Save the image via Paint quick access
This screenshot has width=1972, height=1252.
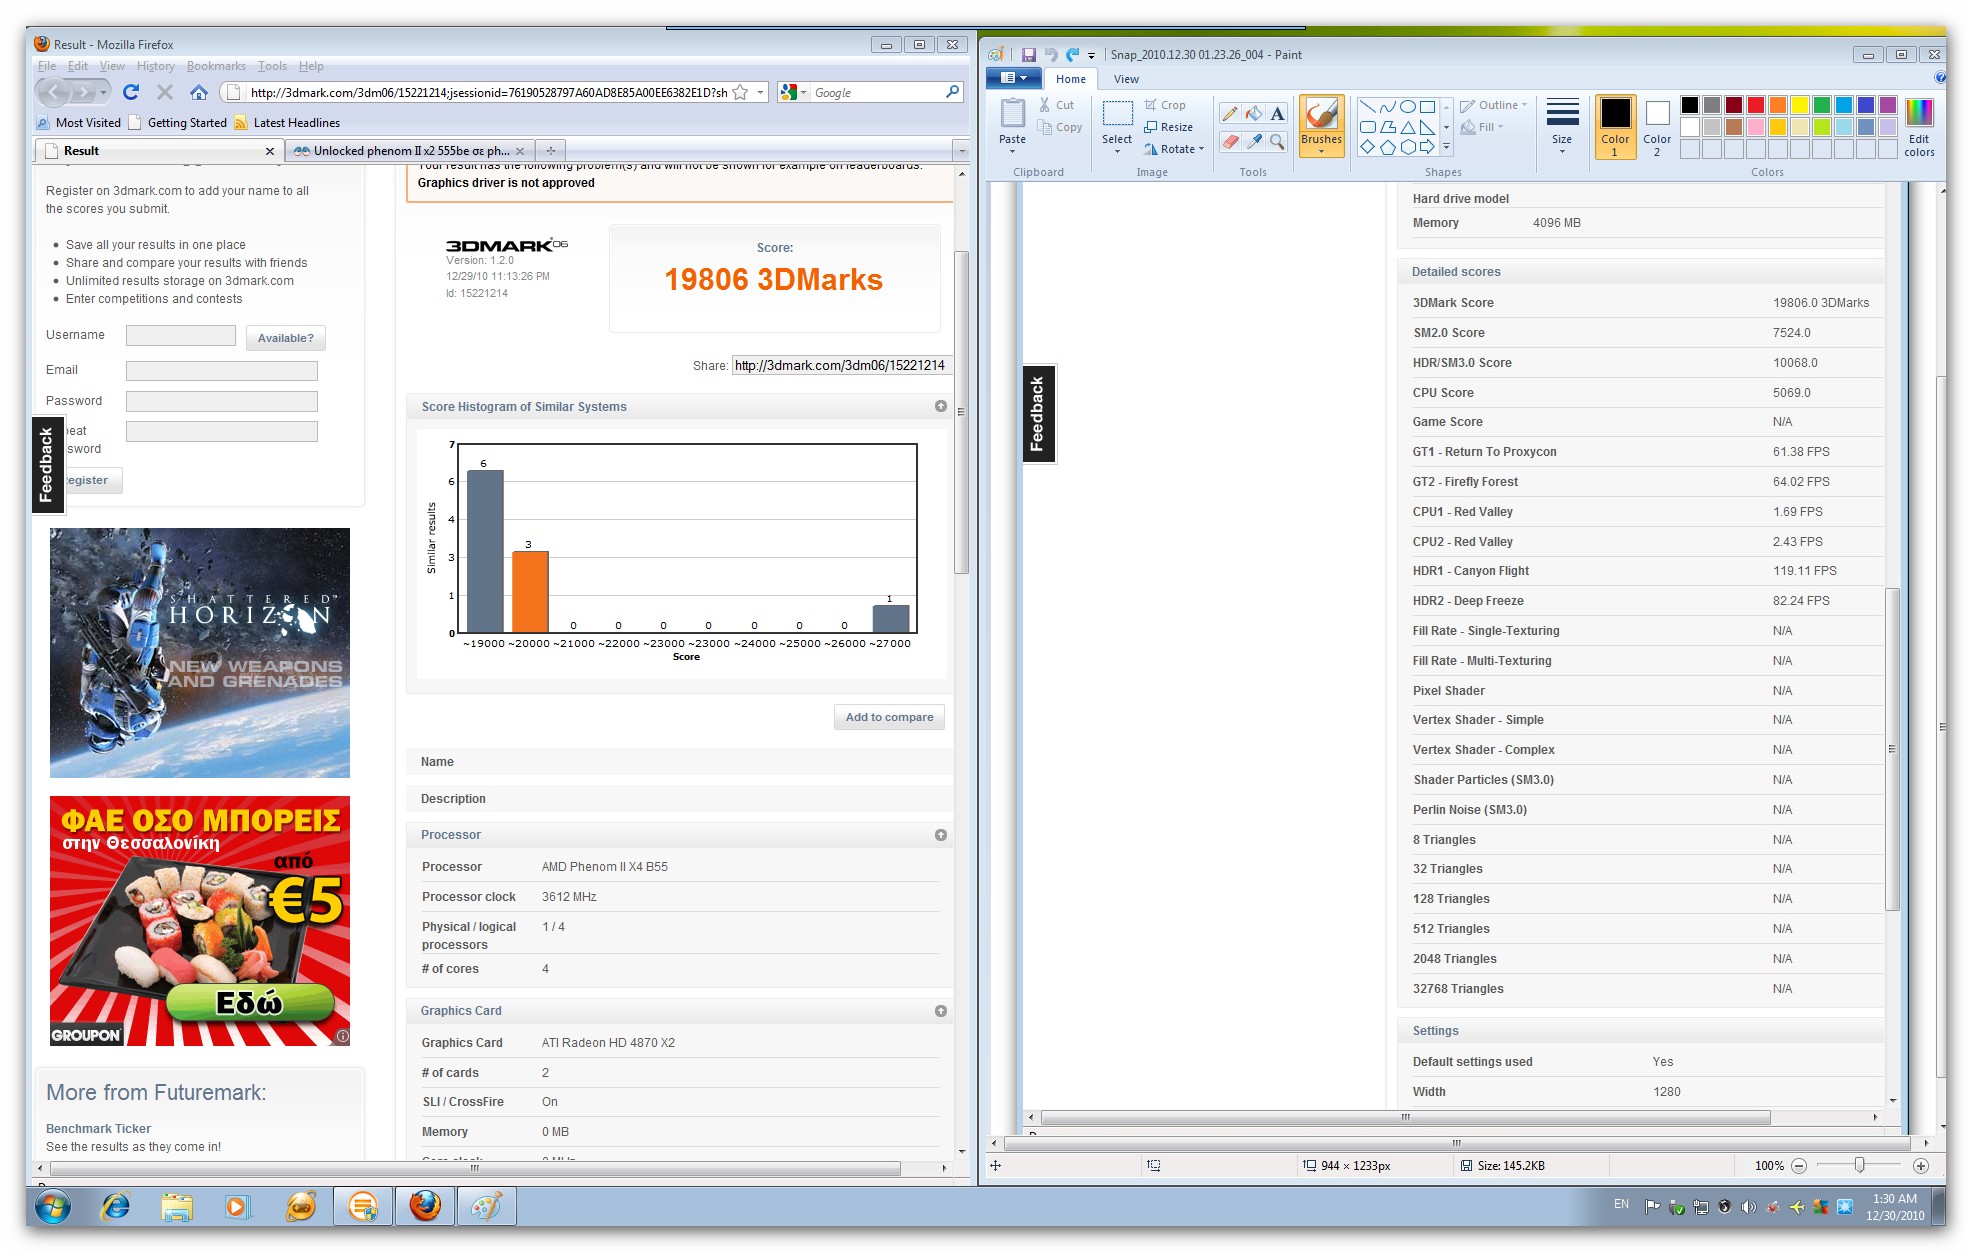pyautogui.click(x=1029, y=55)
